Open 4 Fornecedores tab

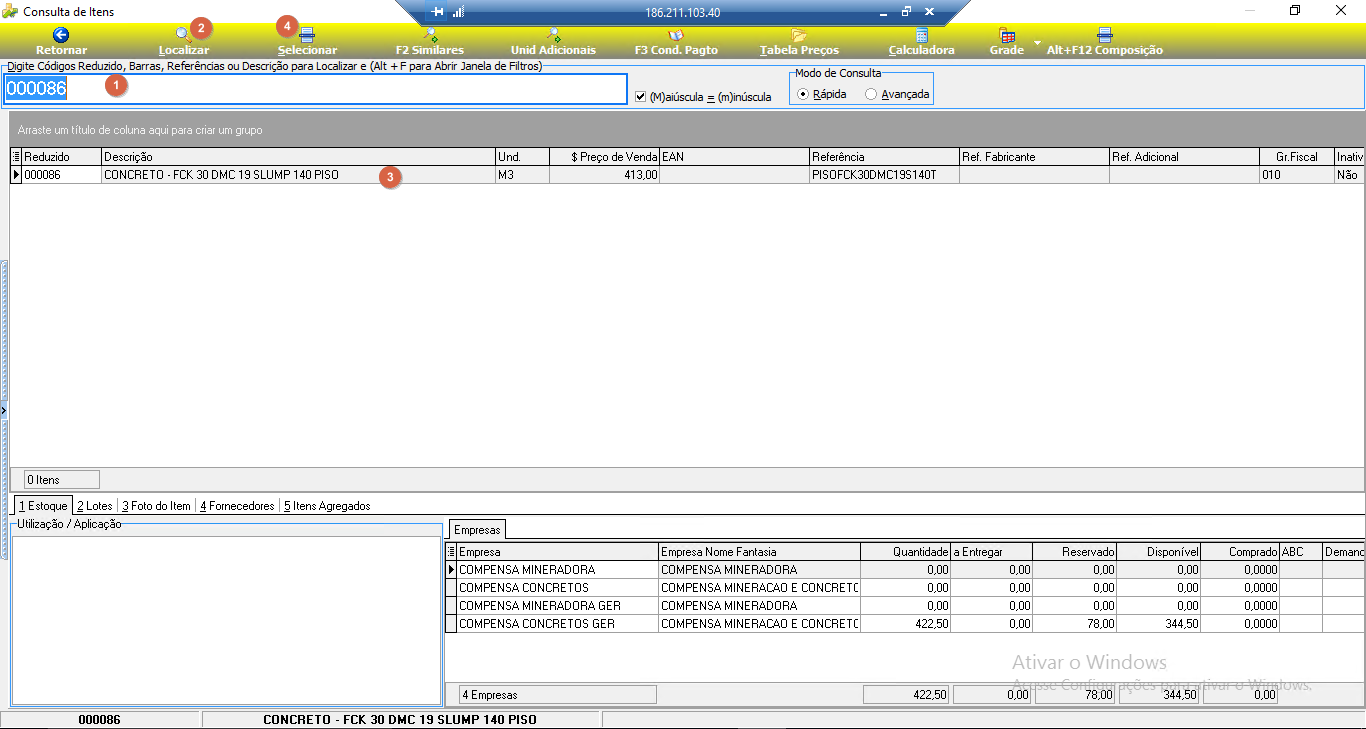[237, 506]
